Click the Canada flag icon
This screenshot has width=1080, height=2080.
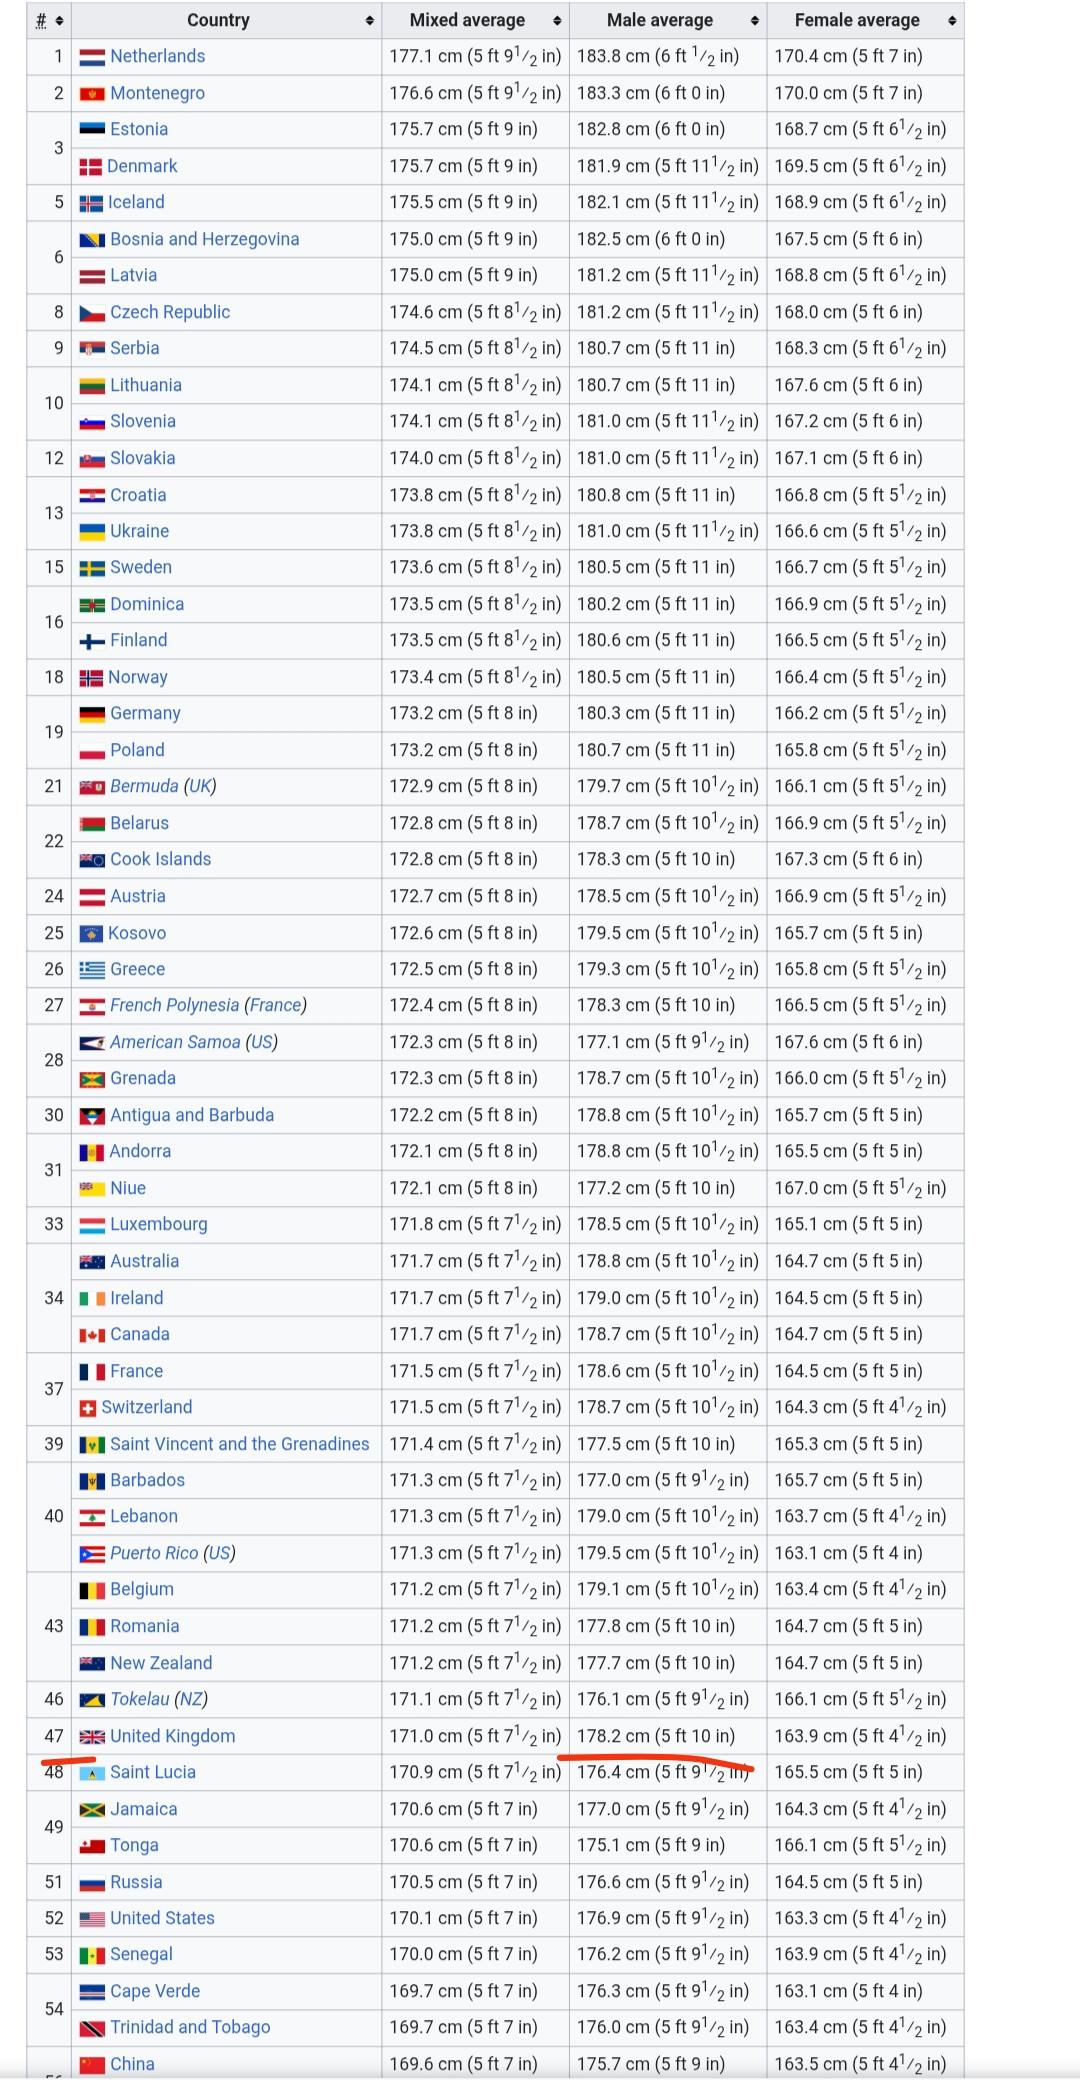92,1335
